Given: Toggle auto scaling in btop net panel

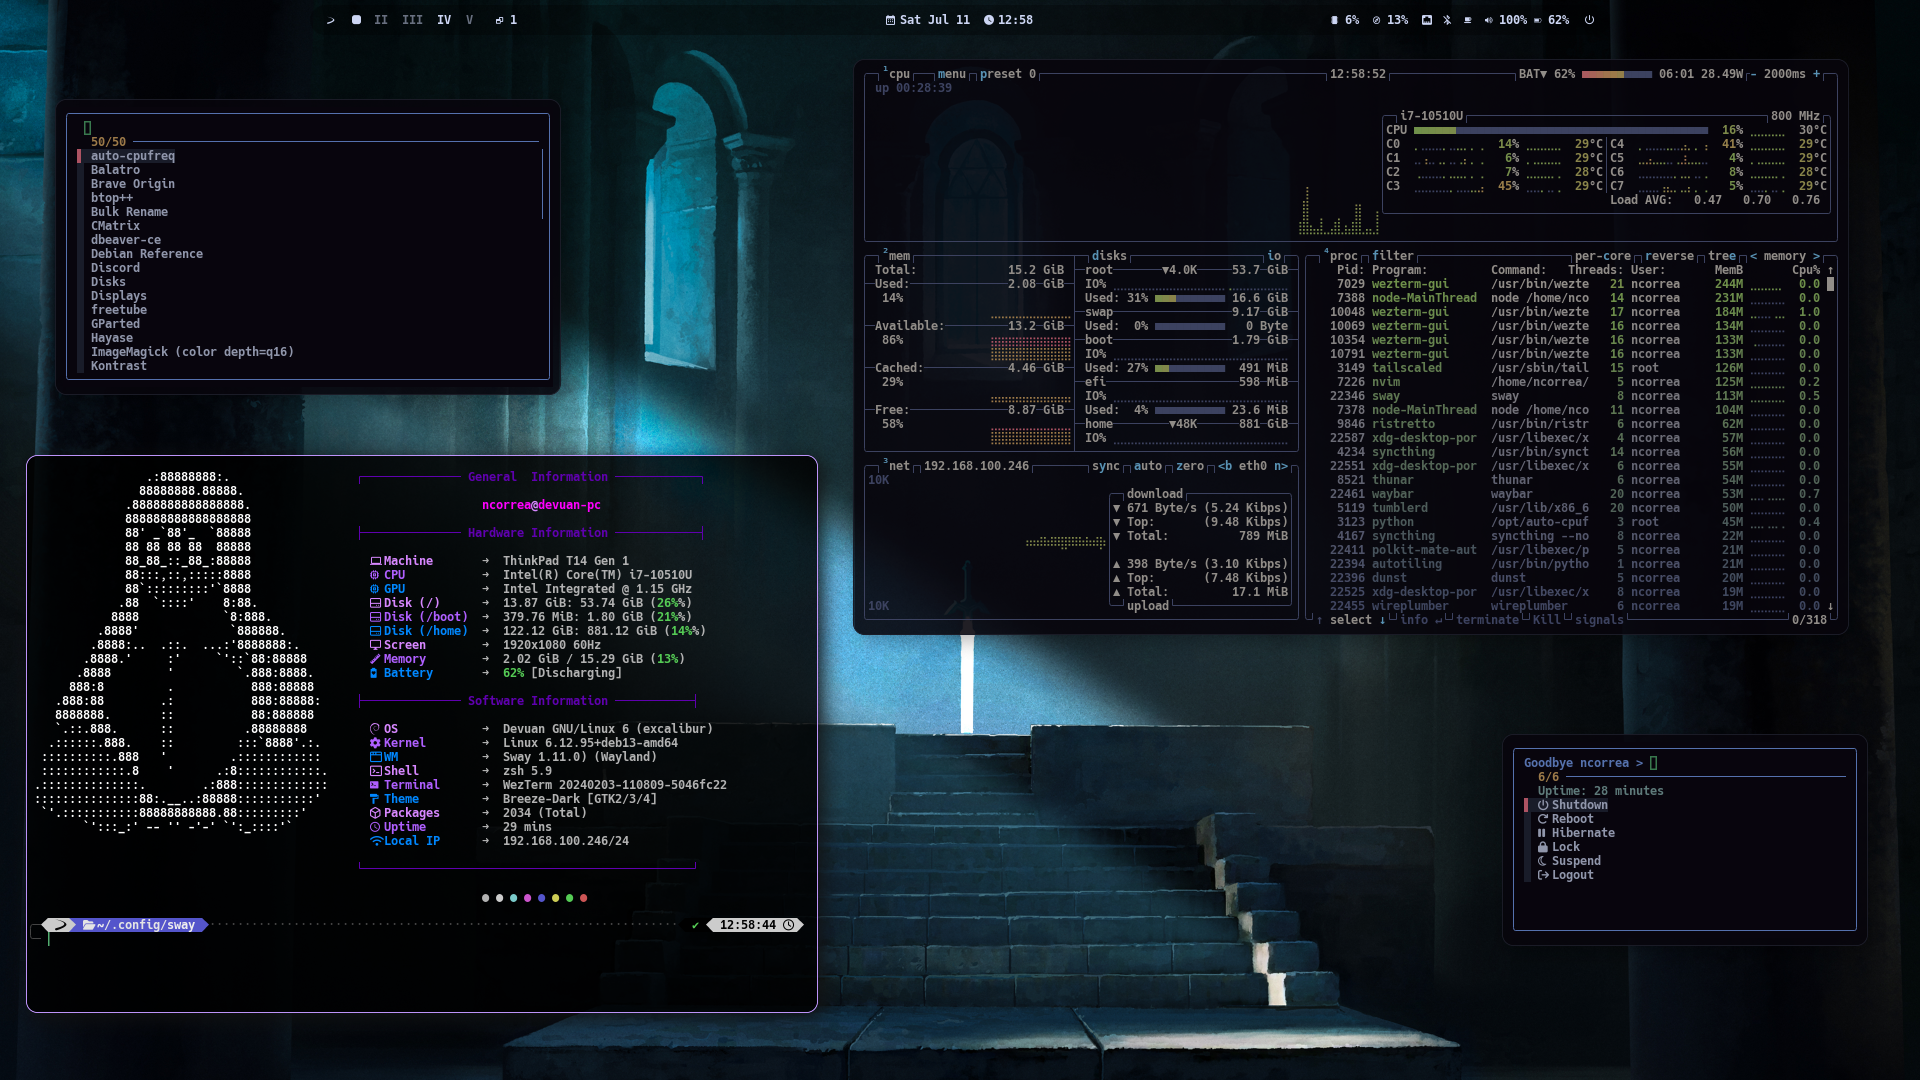Looking at the screenshot, I should click(x=1148, y=466).
